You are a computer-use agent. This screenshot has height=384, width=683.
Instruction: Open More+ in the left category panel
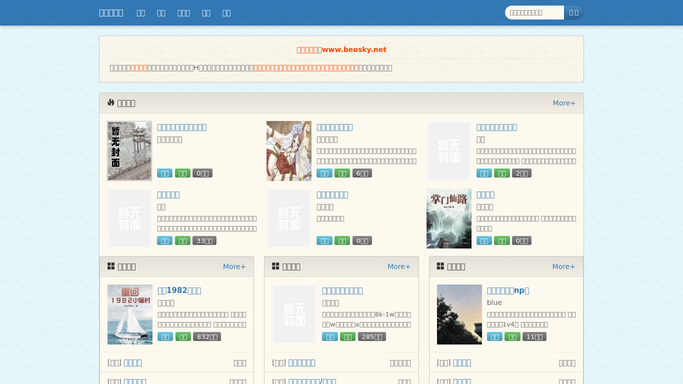pyautogui.click(x=234, y=266)
